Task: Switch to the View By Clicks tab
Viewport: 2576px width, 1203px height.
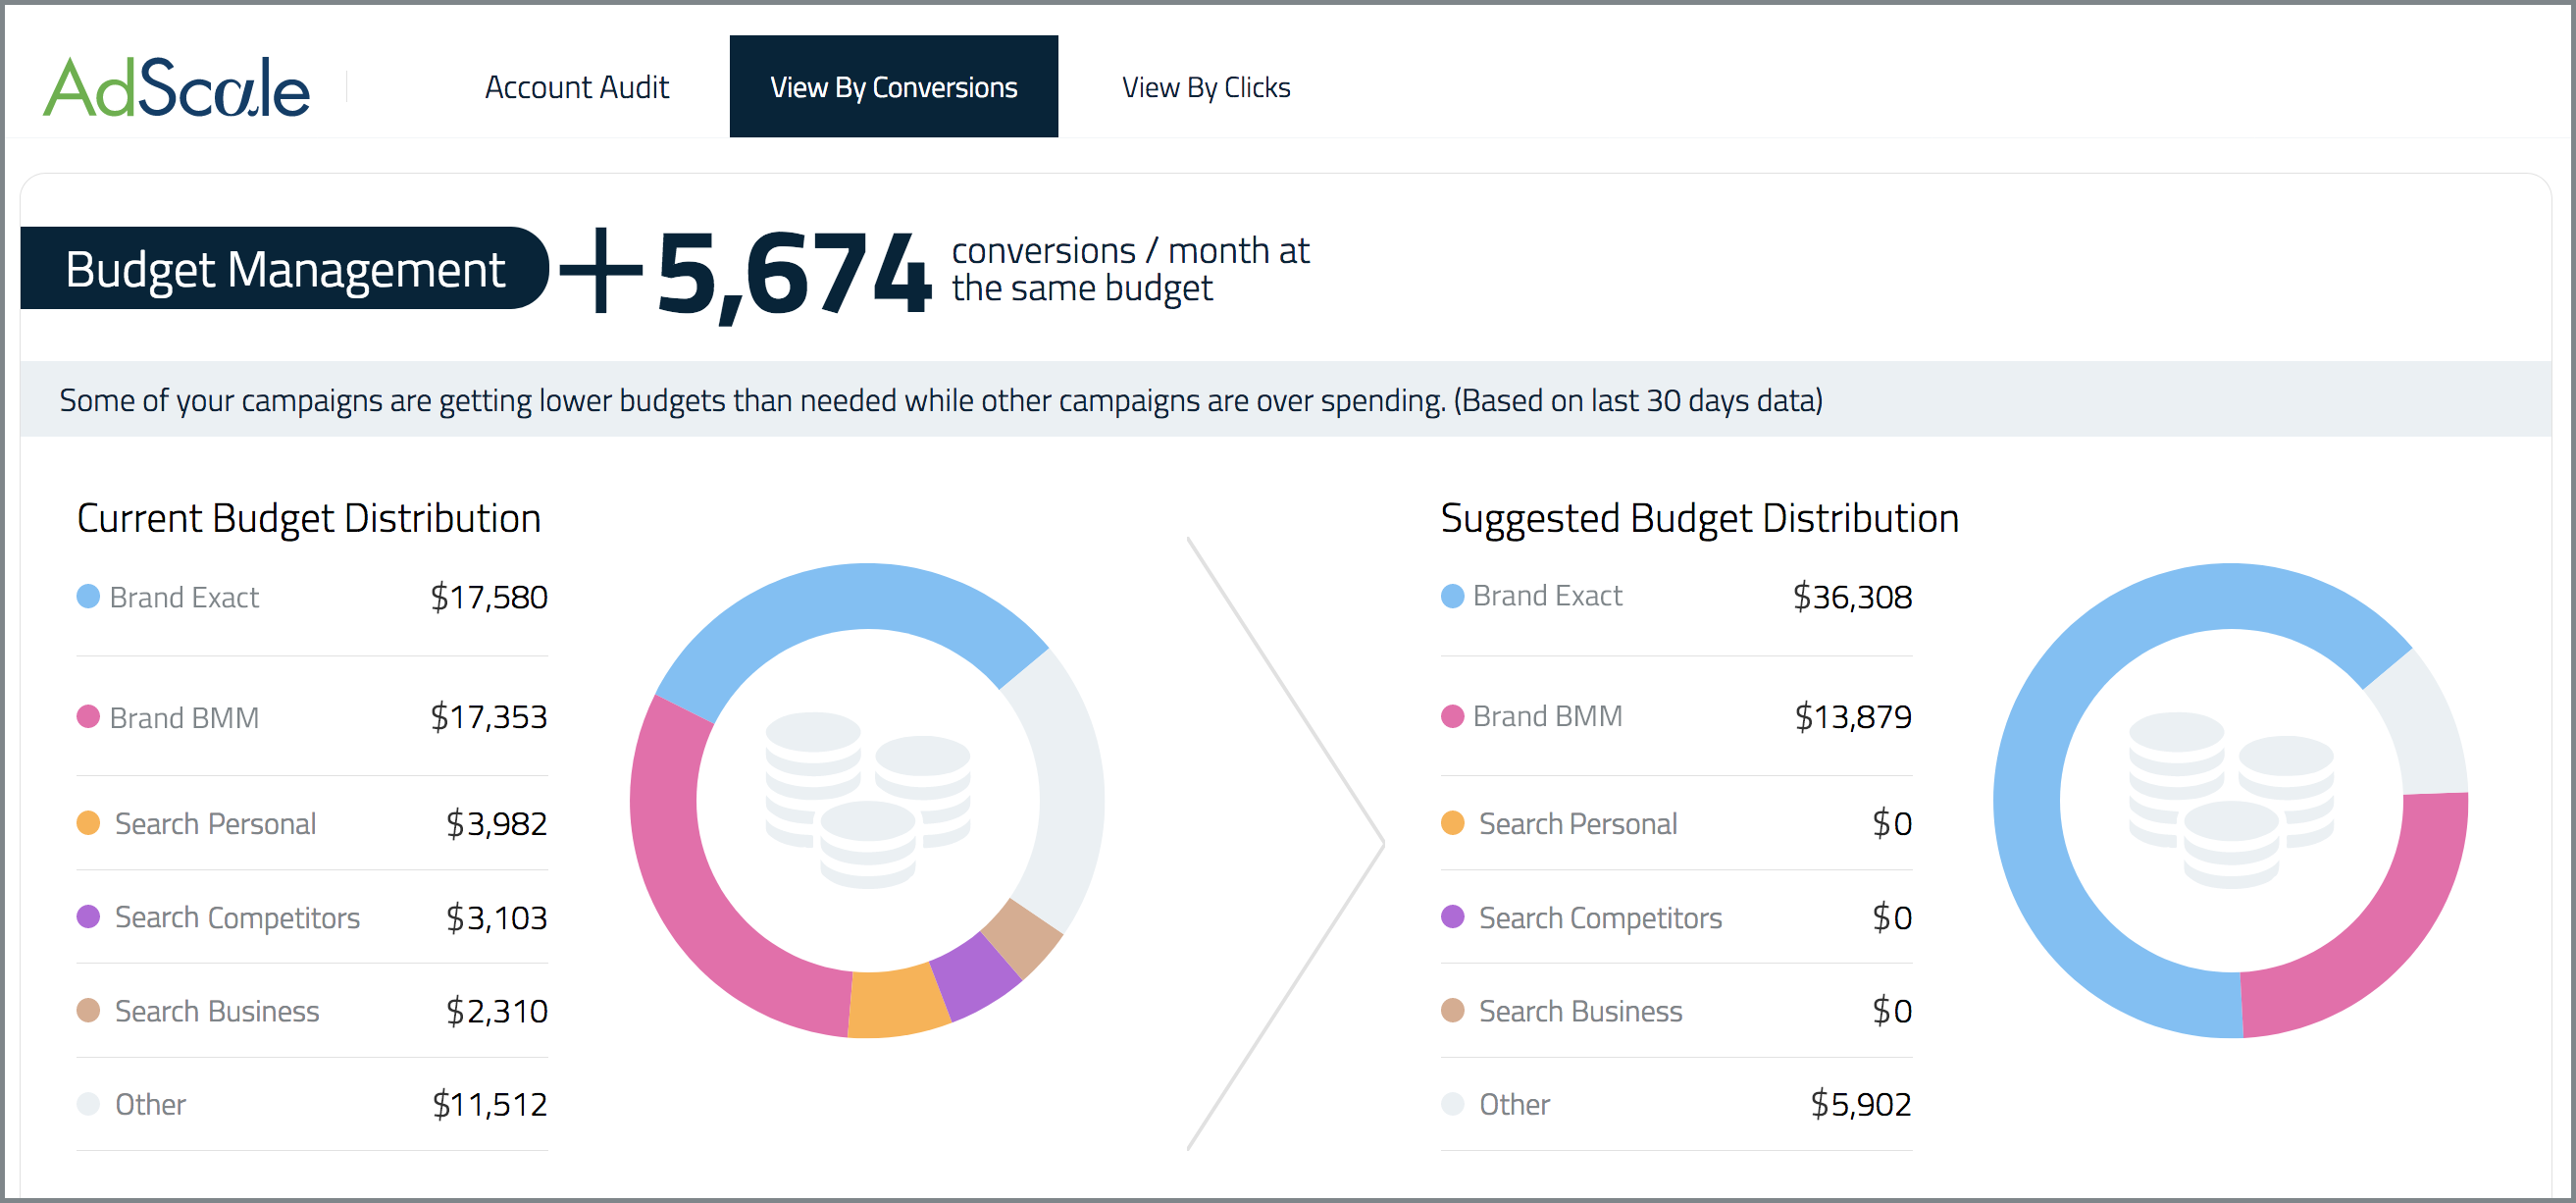Action: coord(1205,87)
